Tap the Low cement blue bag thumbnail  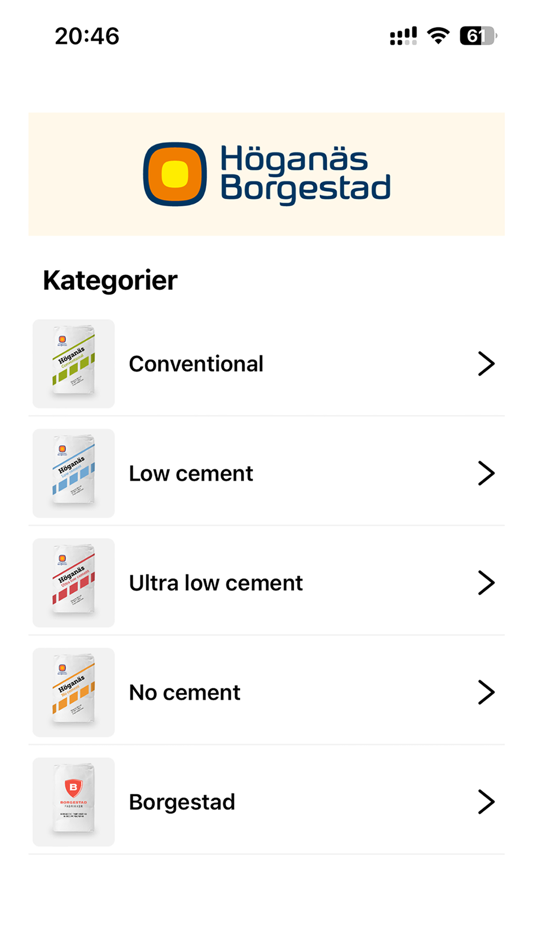click(x=73, y=473)
